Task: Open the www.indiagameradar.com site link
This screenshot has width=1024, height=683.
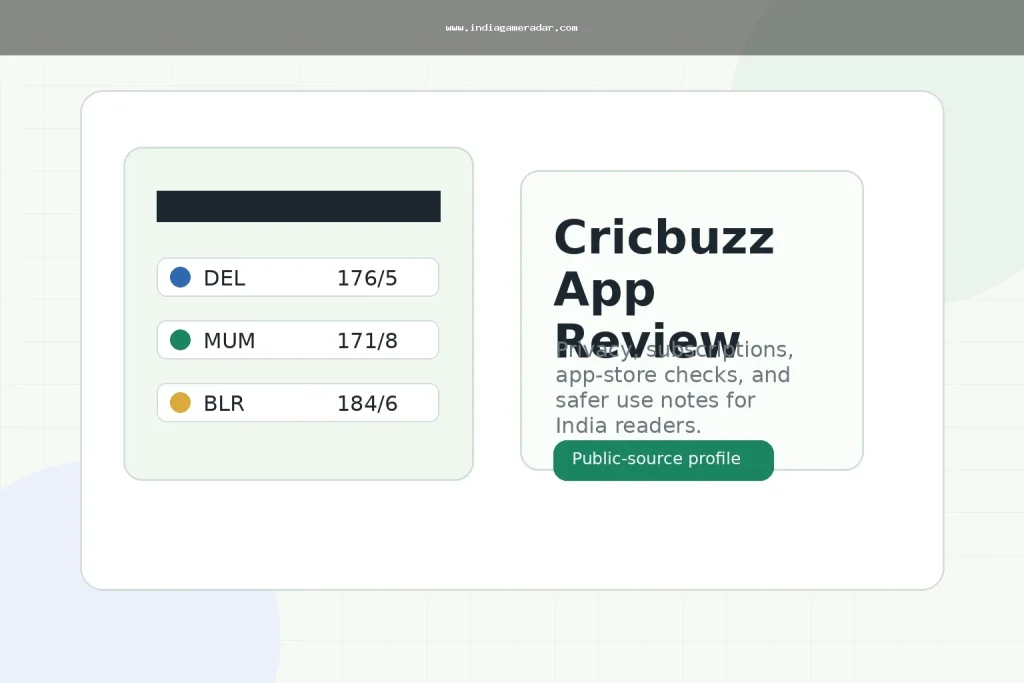Action: click(x=511, y=27)
